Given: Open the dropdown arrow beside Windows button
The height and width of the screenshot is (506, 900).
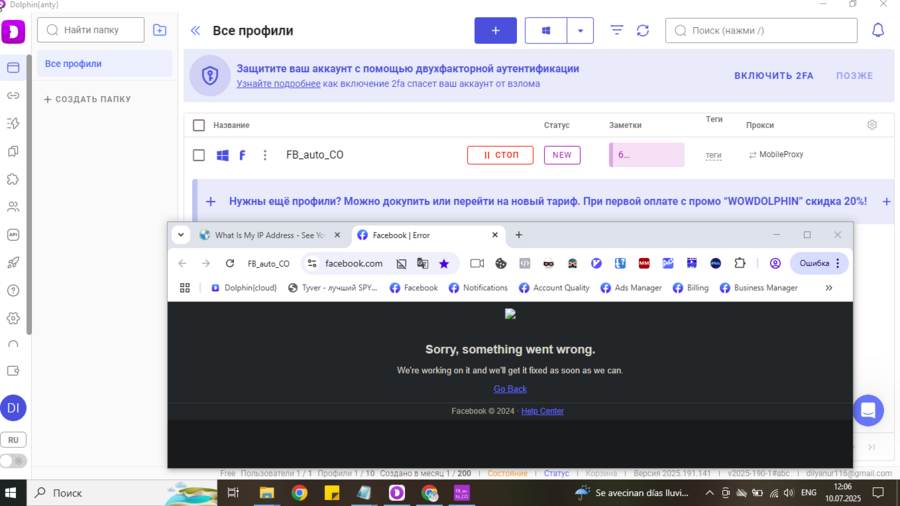Looking at the screenshot, I should point(580,30).
